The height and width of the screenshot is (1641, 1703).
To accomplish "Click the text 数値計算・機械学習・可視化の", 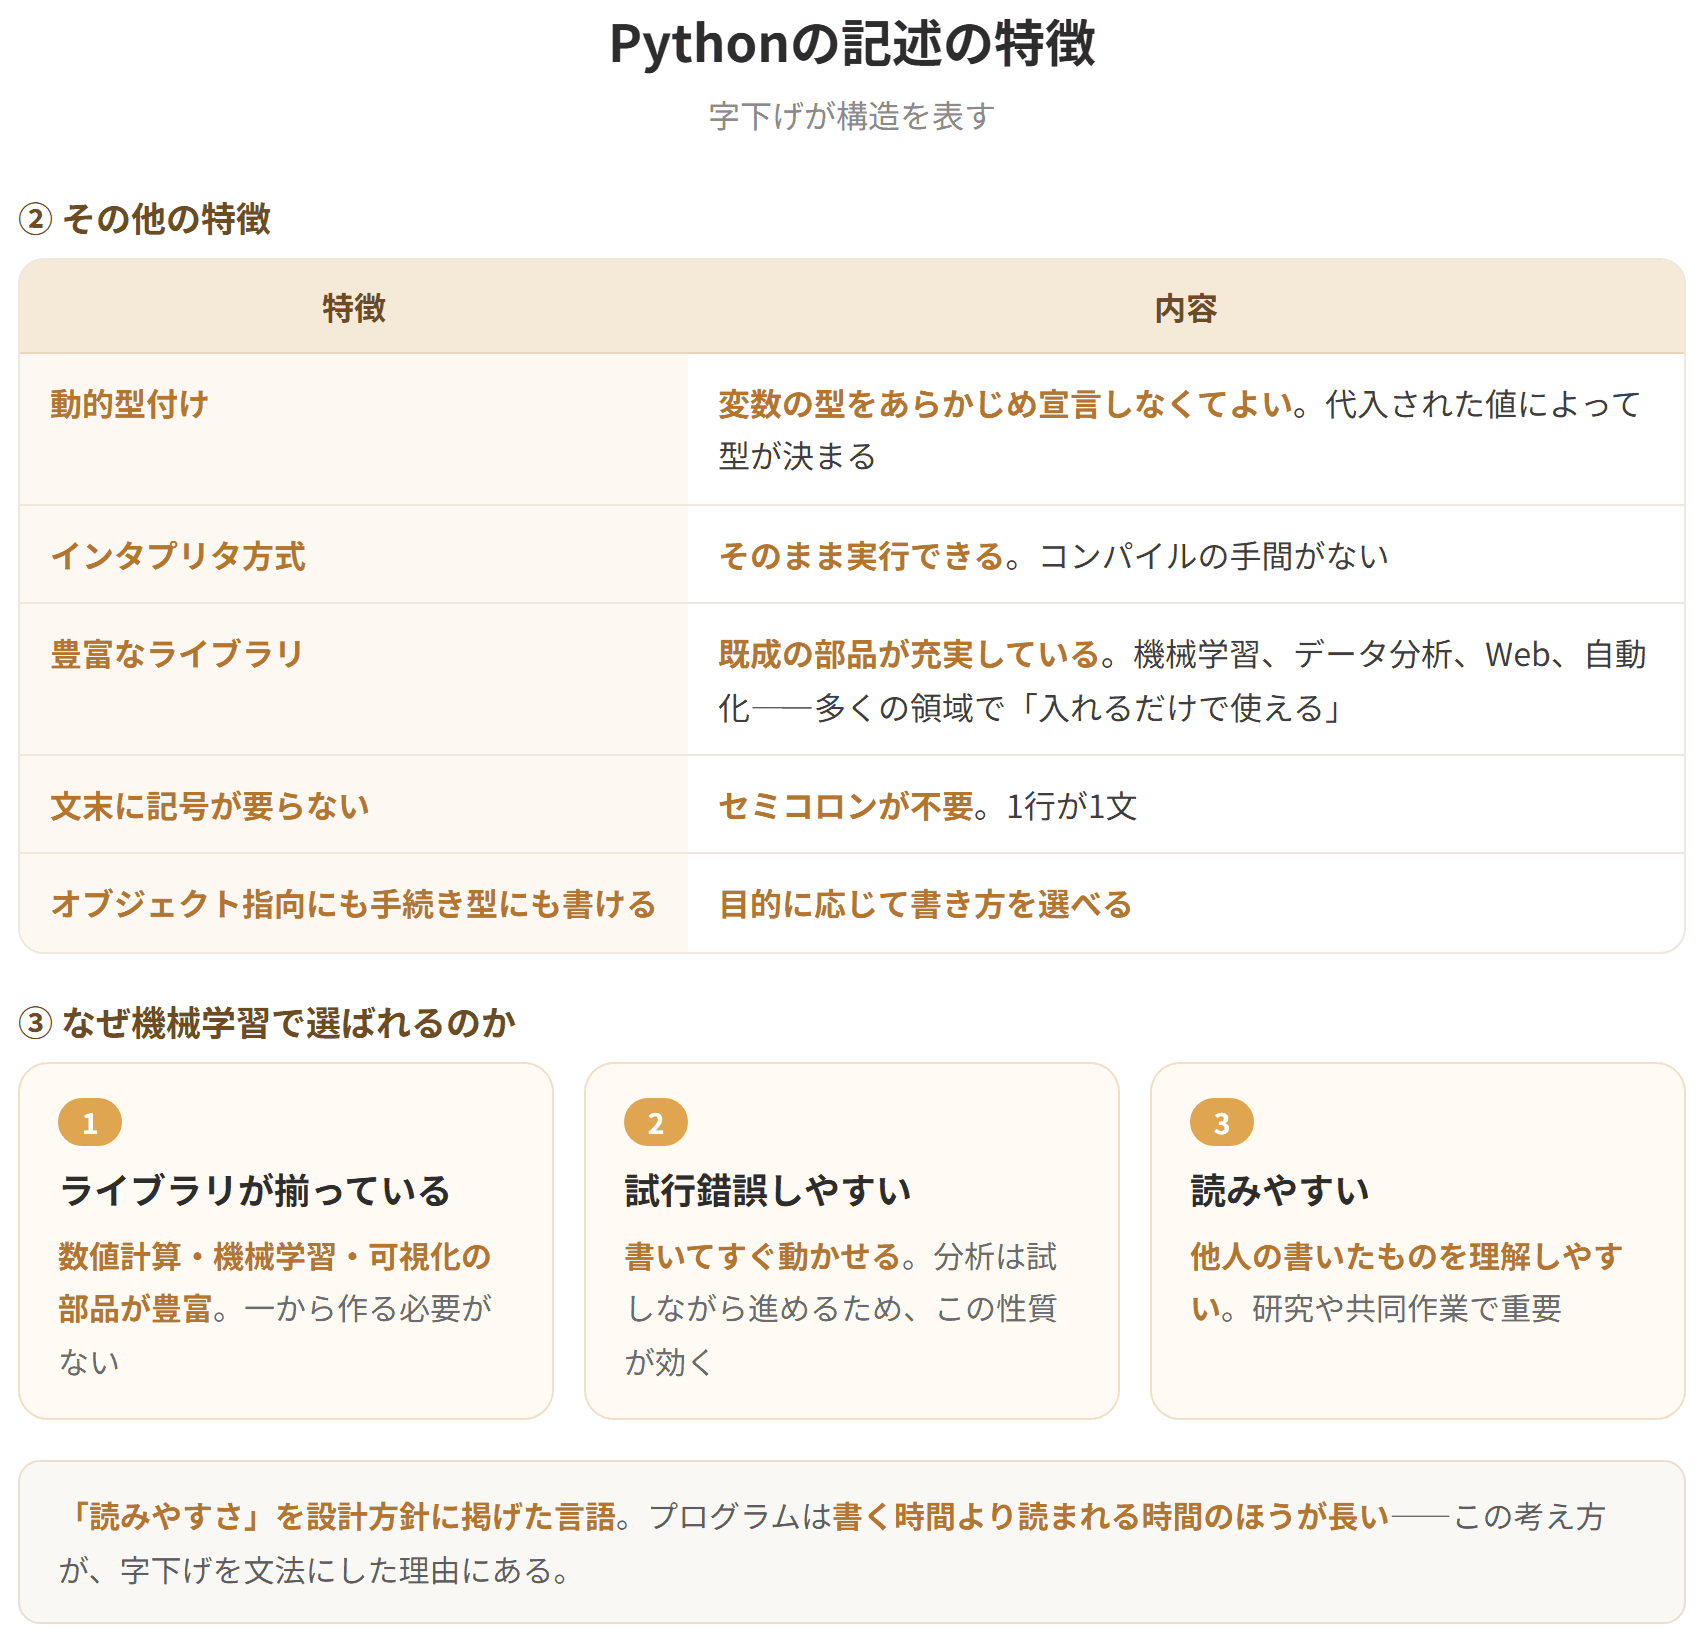I will 275,1256.
